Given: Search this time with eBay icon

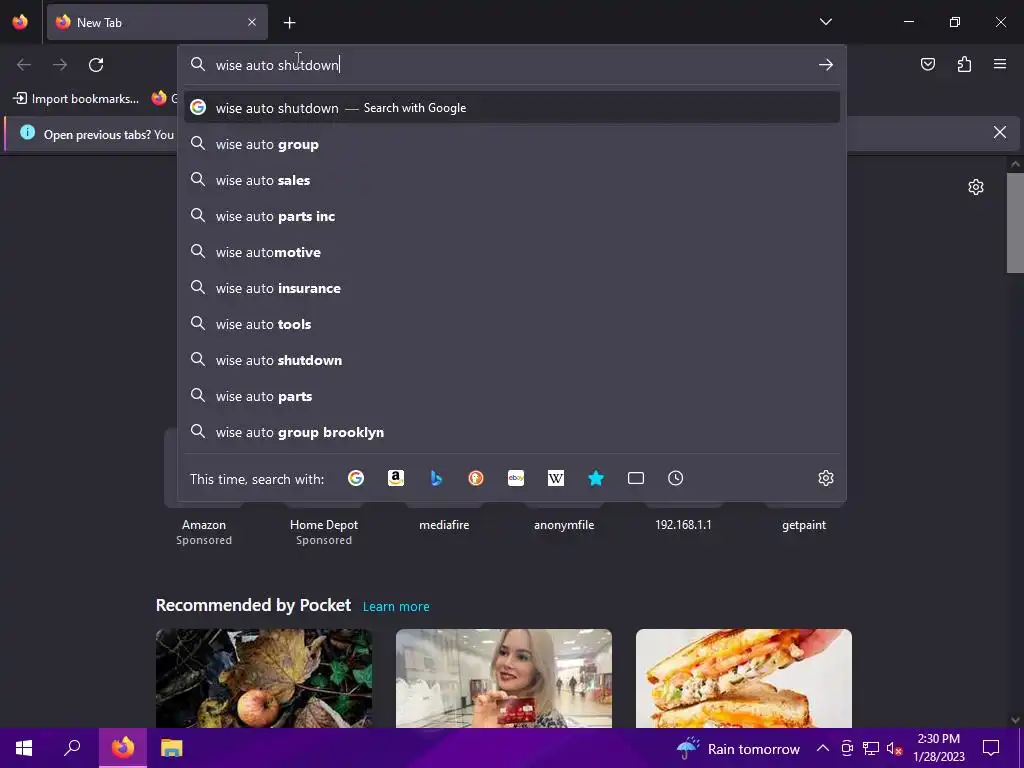Looking at the screenshot, I should pyautogui.click(x=516, y=478).
